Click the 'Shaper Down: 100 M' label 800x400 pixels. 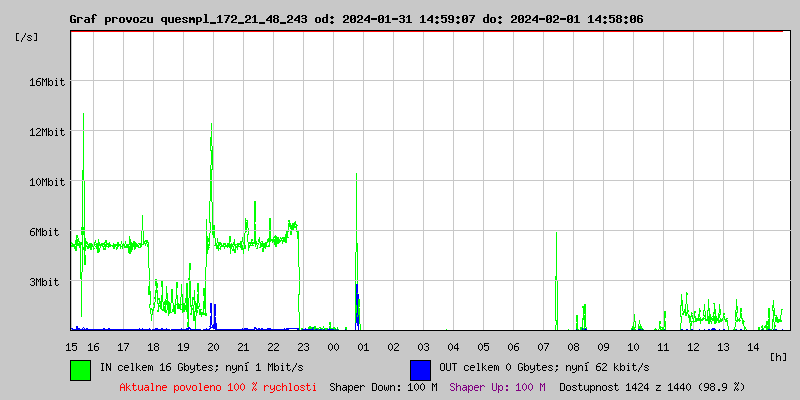[383, 386]
